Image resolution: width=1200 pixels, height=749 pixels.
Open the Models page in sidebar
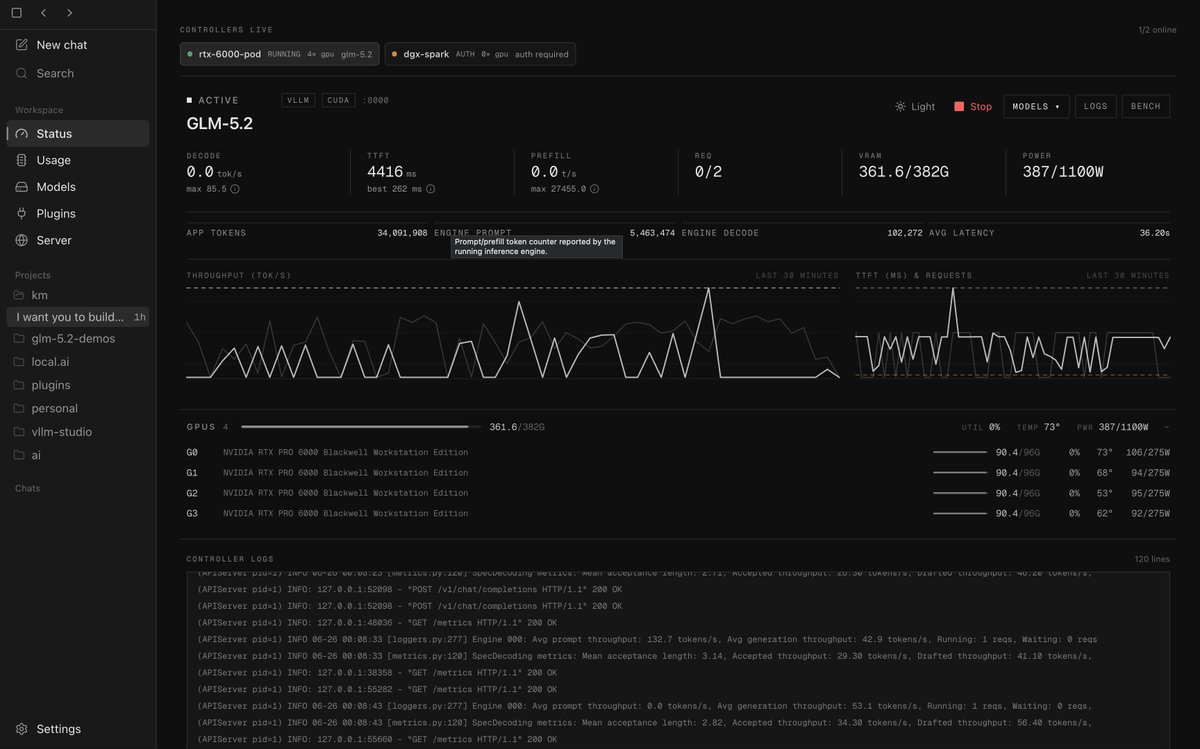coord(78,187)
